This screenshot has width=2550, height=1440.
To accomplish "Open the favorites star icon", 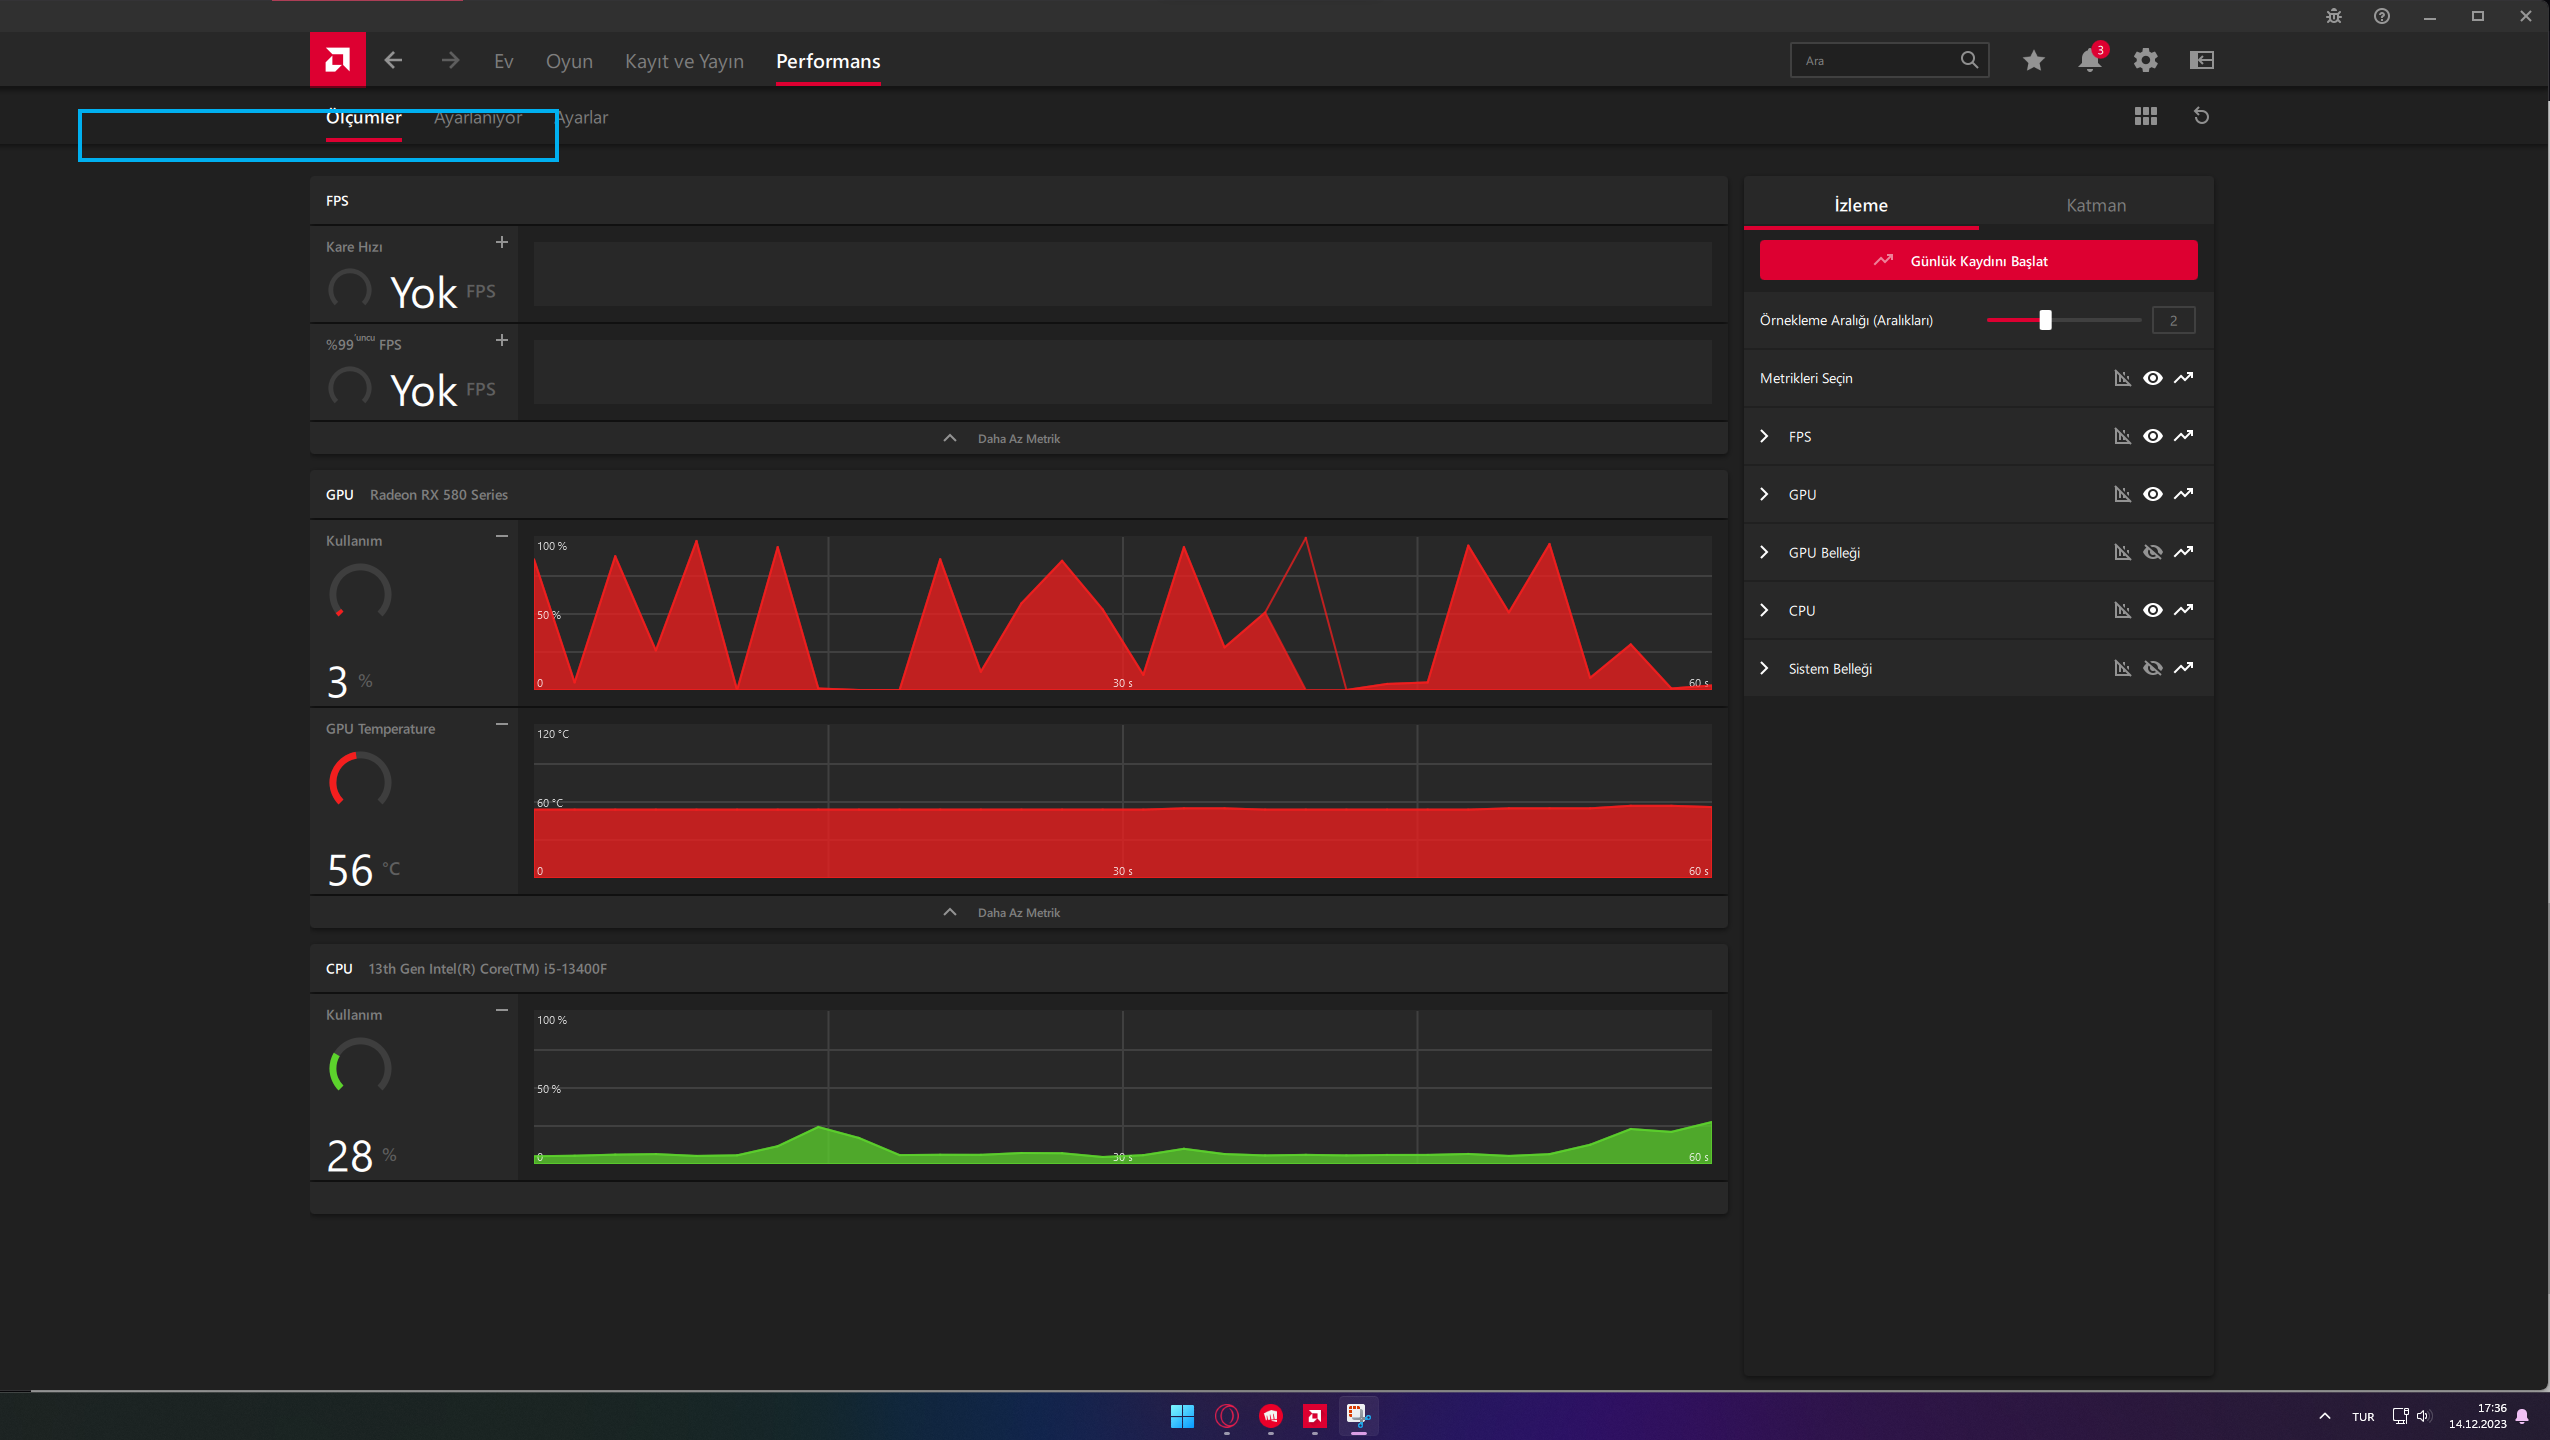I will 2033,60.
